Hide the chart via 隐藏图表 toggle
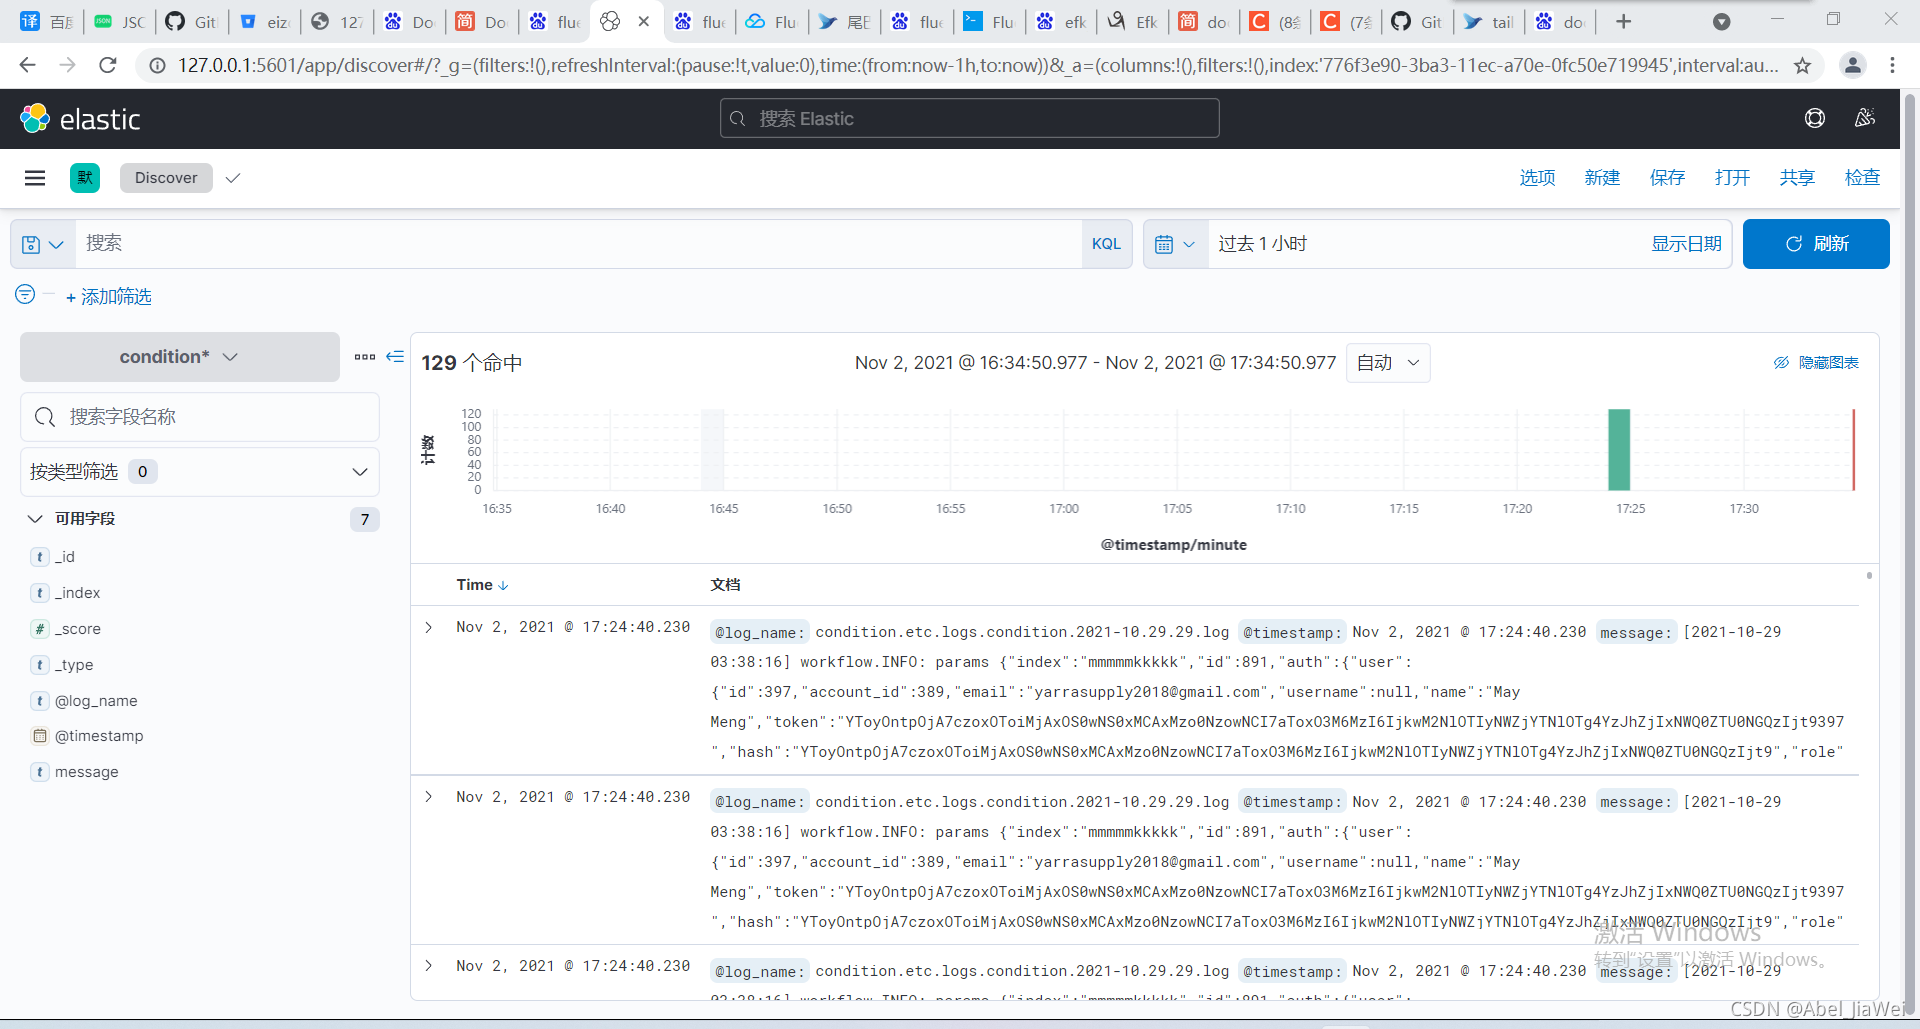Viewport: 1920px width, 1029px height. (x=1816, y=363)
